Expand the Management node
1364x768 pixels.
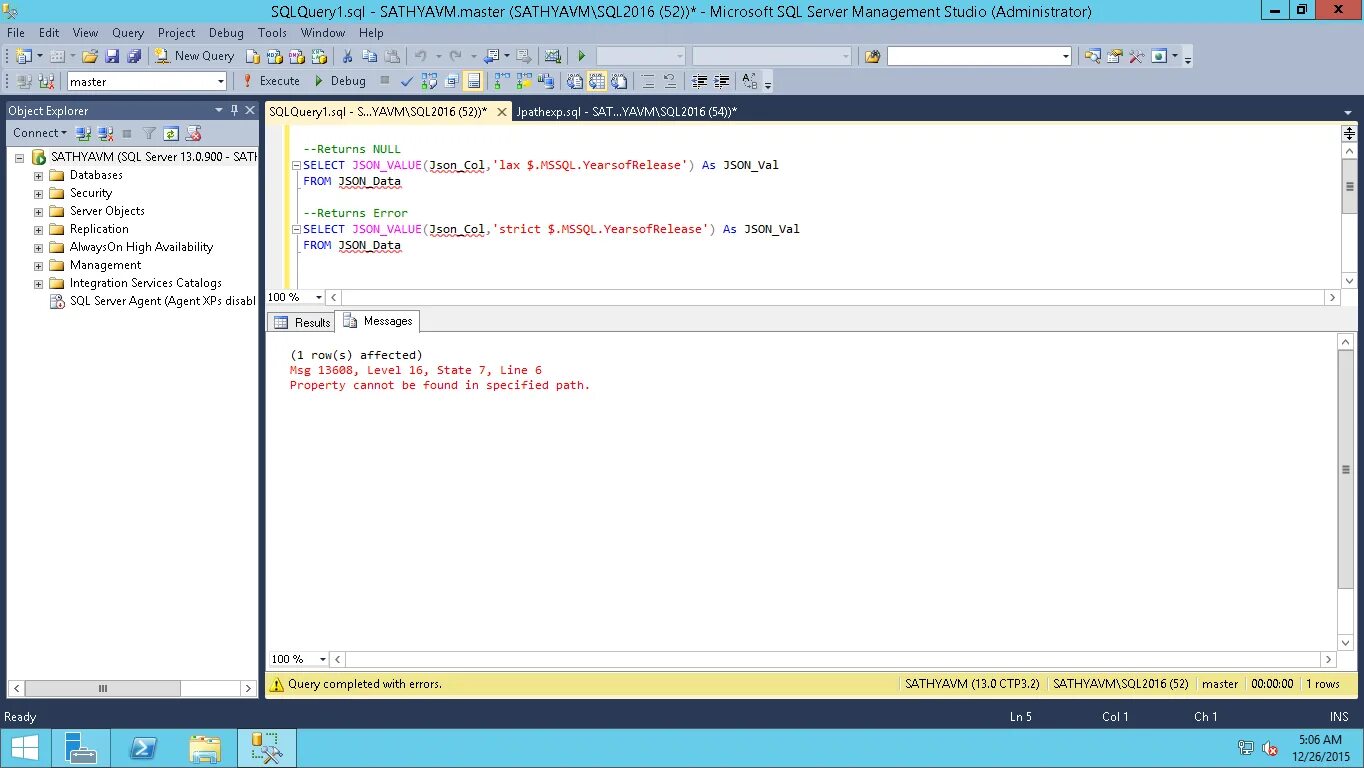(38, 266)
